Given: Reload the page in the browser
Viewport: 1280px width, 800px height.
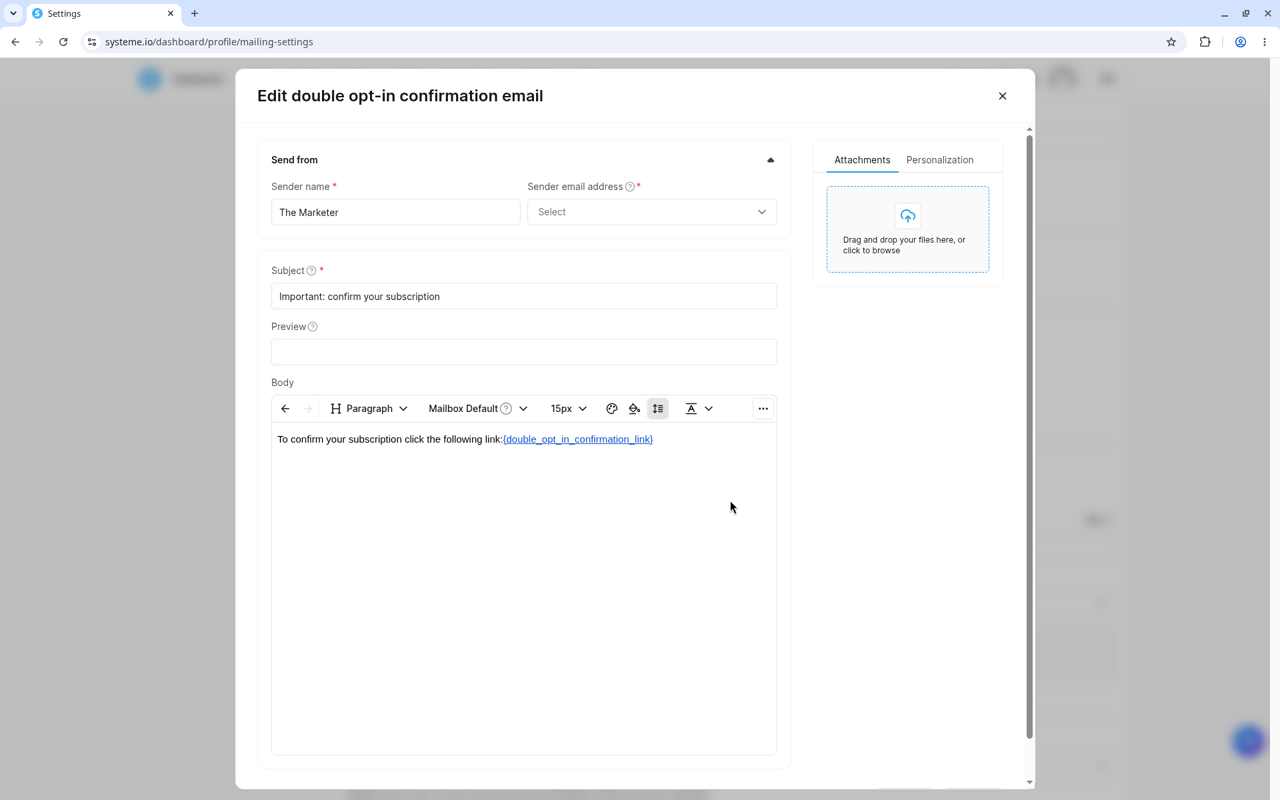Looking at the screenshot, I should click(x=63, y=42).
